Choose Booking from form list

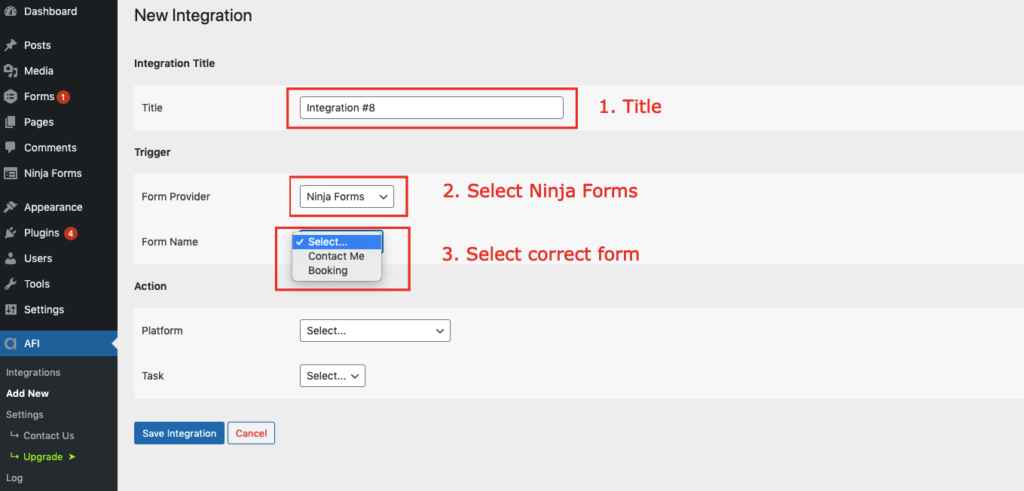coord(328,270)
